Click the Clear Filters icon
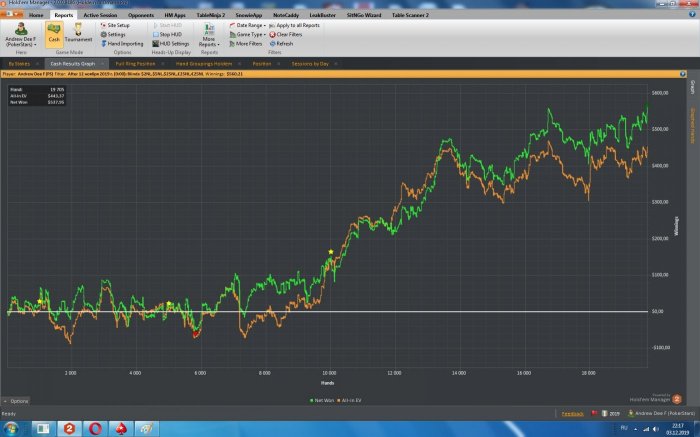Viewport: 700px width, 437px height. click(x=285, y=34)
